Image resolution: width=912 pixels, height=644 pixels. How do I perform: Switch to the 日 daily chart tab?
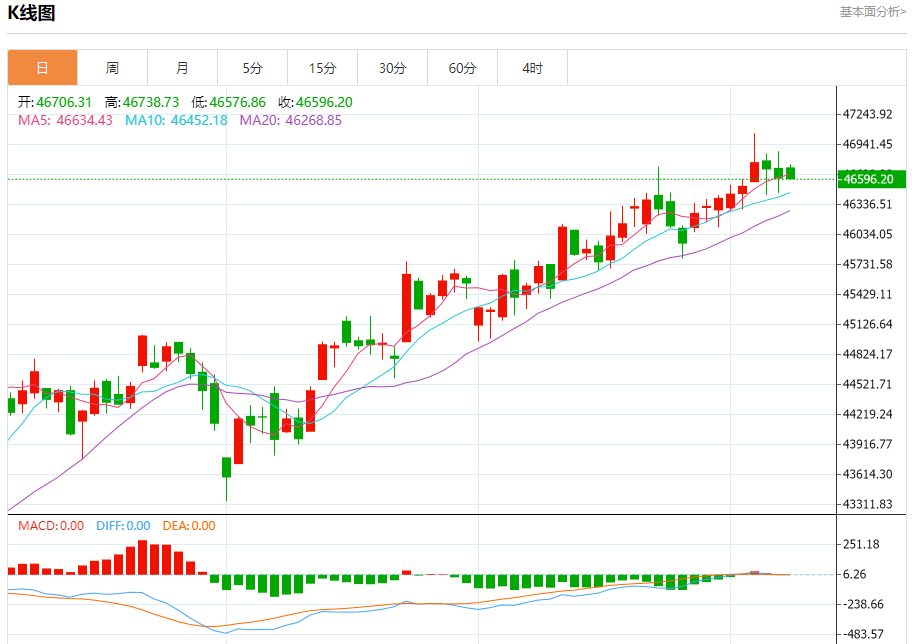coord(42,68)
